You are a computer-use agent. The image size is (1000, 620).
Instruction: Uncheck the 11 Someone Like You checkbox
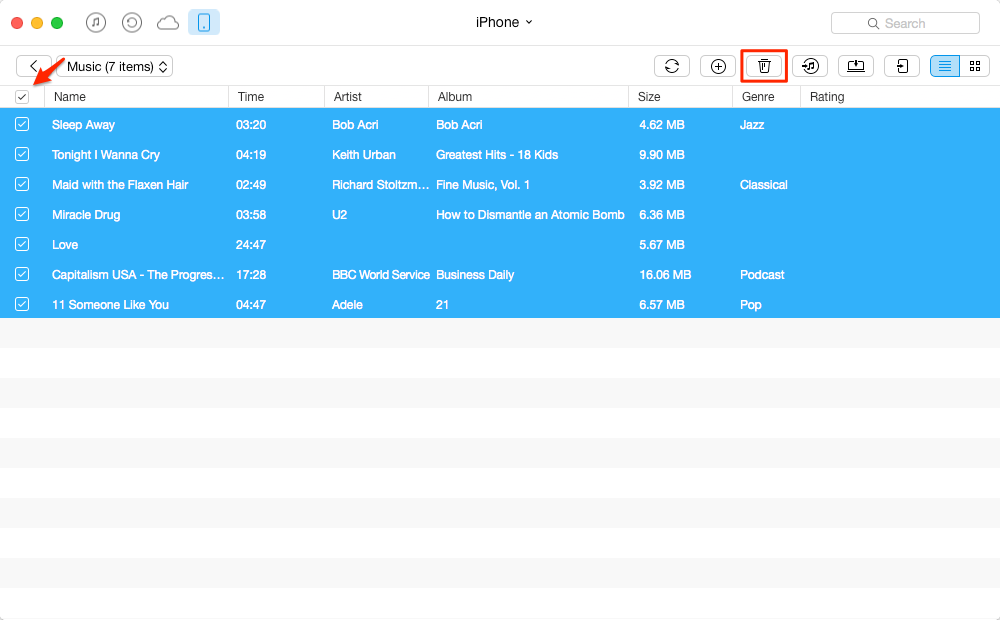[22, 304]
